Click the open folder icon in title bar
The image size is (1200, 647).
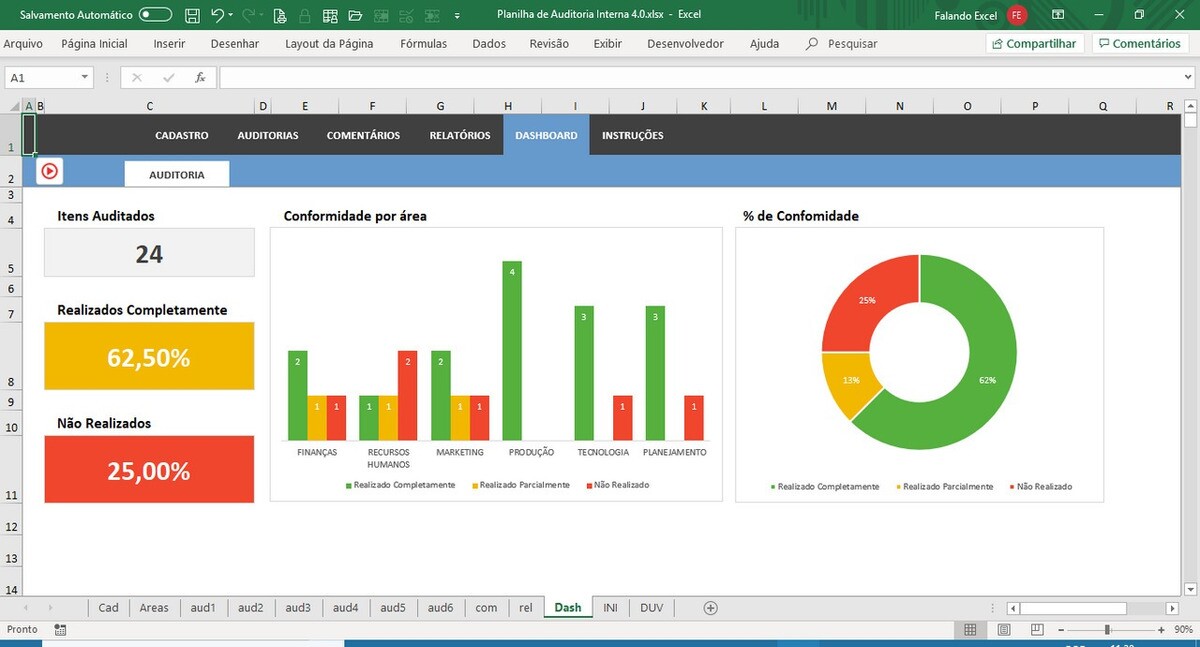point(355,15)
